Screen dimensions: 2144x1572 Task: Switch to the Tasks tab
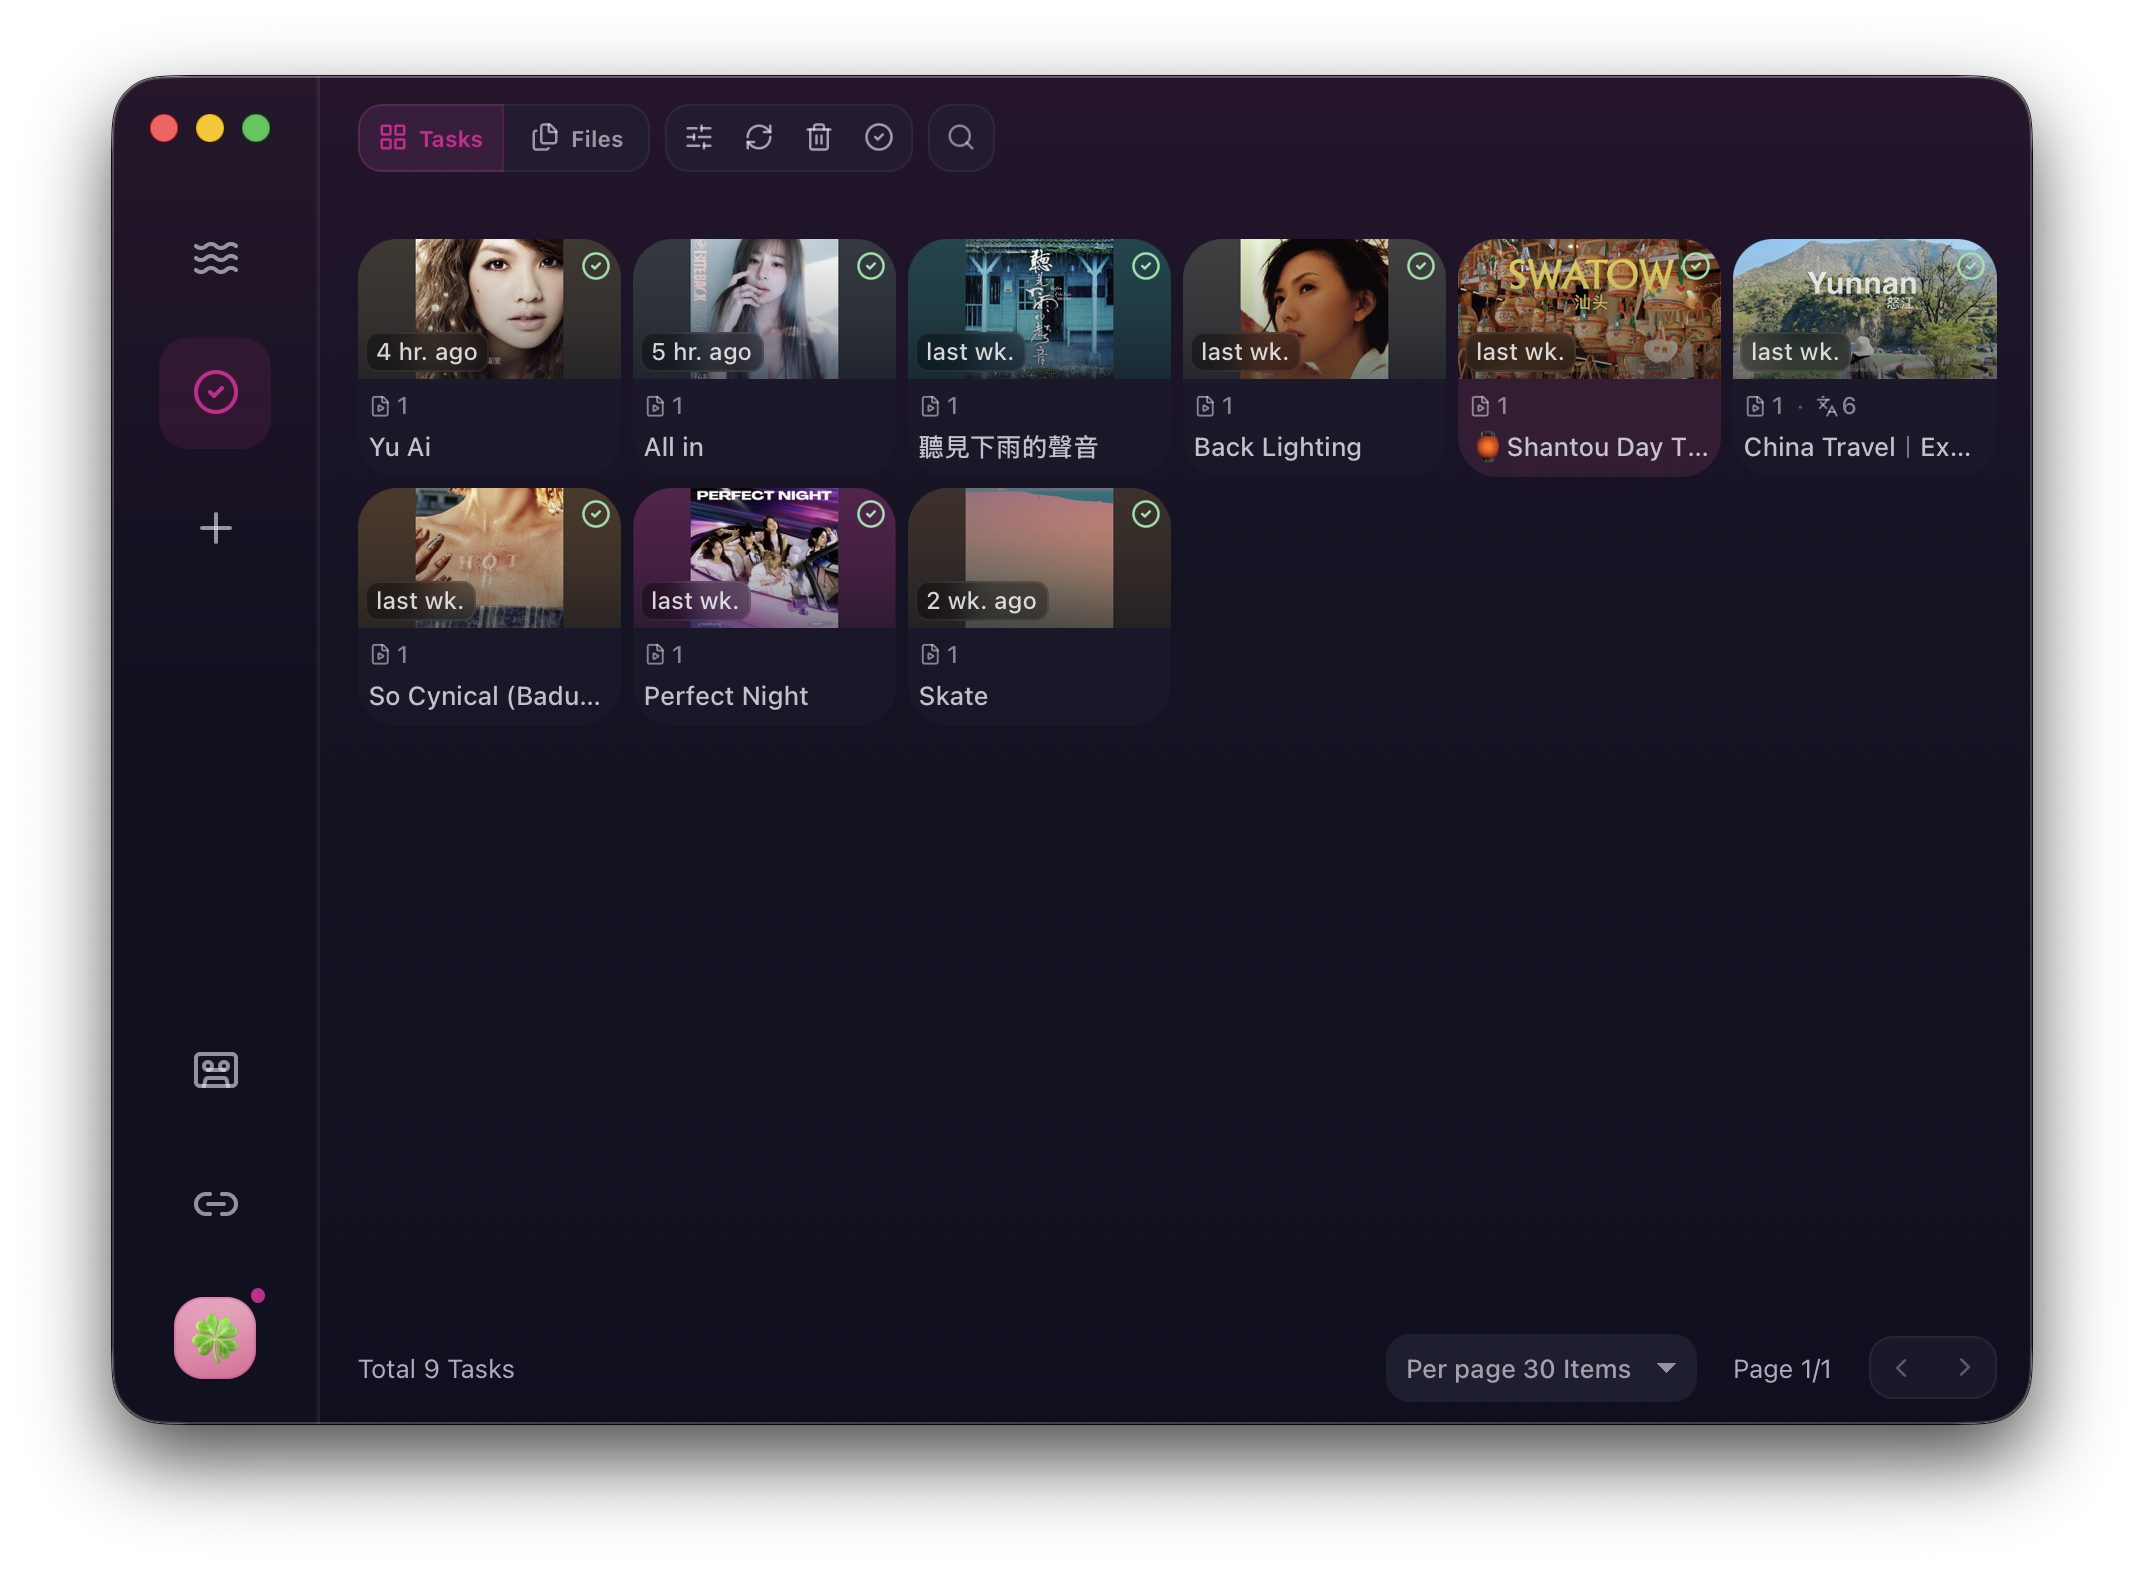431,138
